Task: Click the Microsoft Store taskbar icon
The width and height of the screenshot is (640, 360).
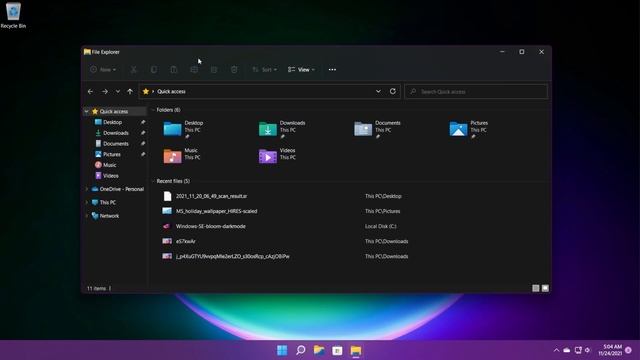Action: (337, 350)
